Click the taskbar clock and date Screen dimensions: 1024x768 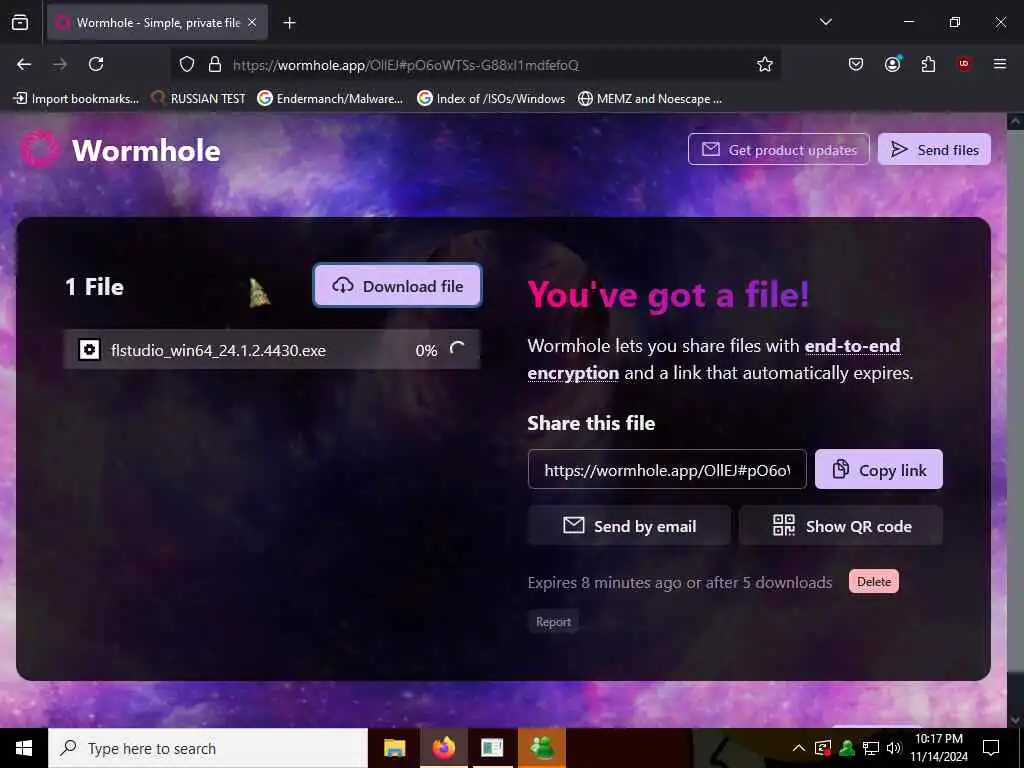point(939,748)
